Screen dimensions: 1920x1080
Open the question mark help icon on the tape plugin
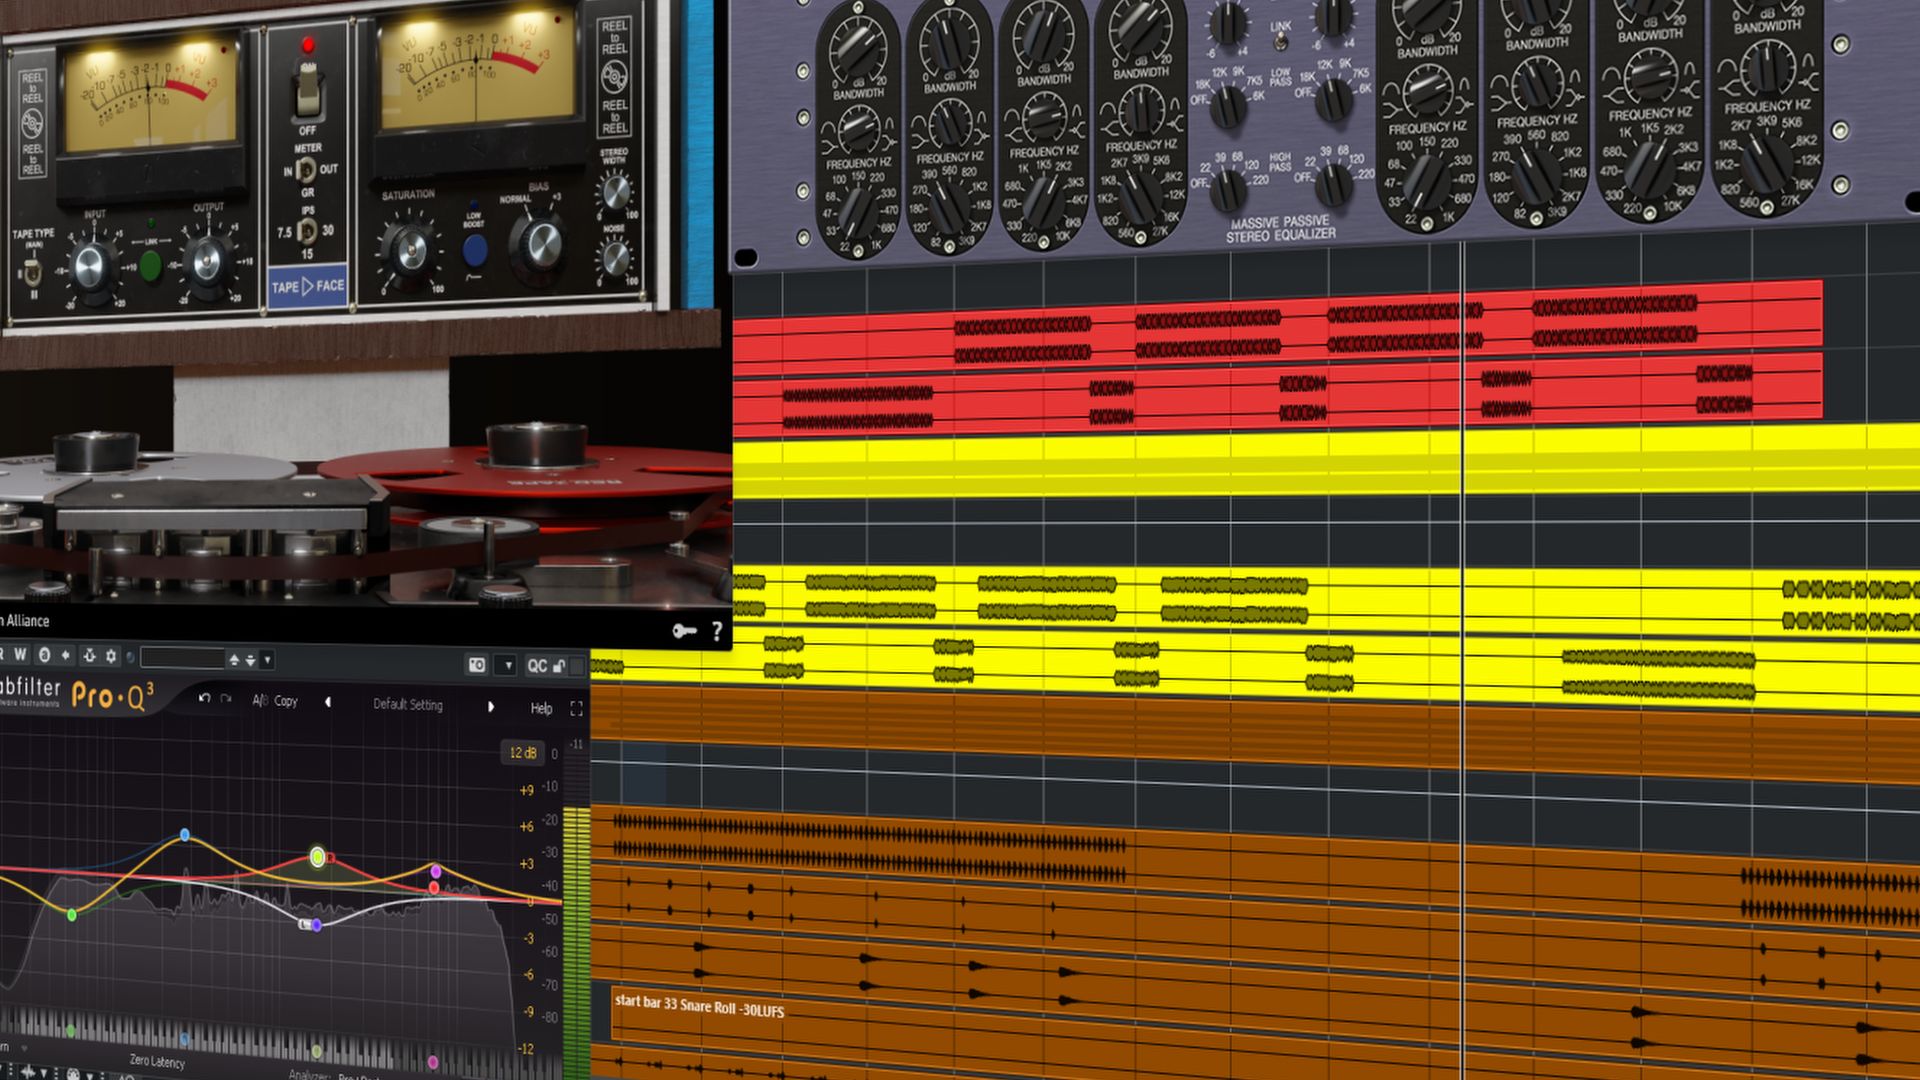(x=717, y=631)
